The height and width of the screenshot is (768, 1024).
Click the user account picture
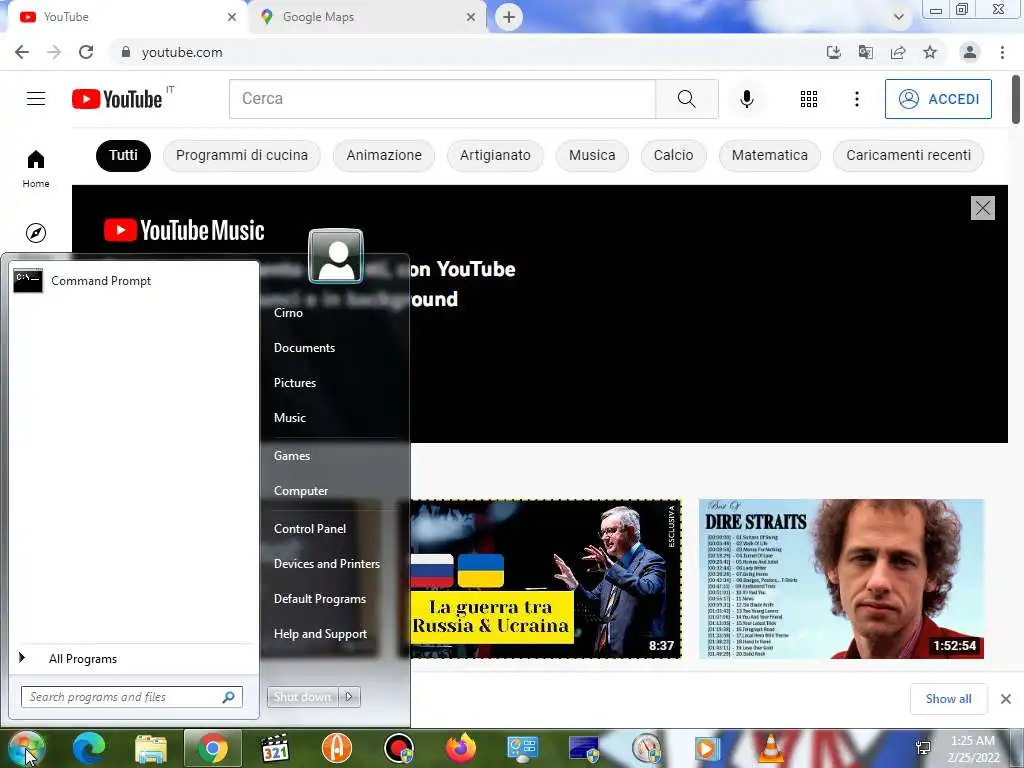(x=336, y=256)
